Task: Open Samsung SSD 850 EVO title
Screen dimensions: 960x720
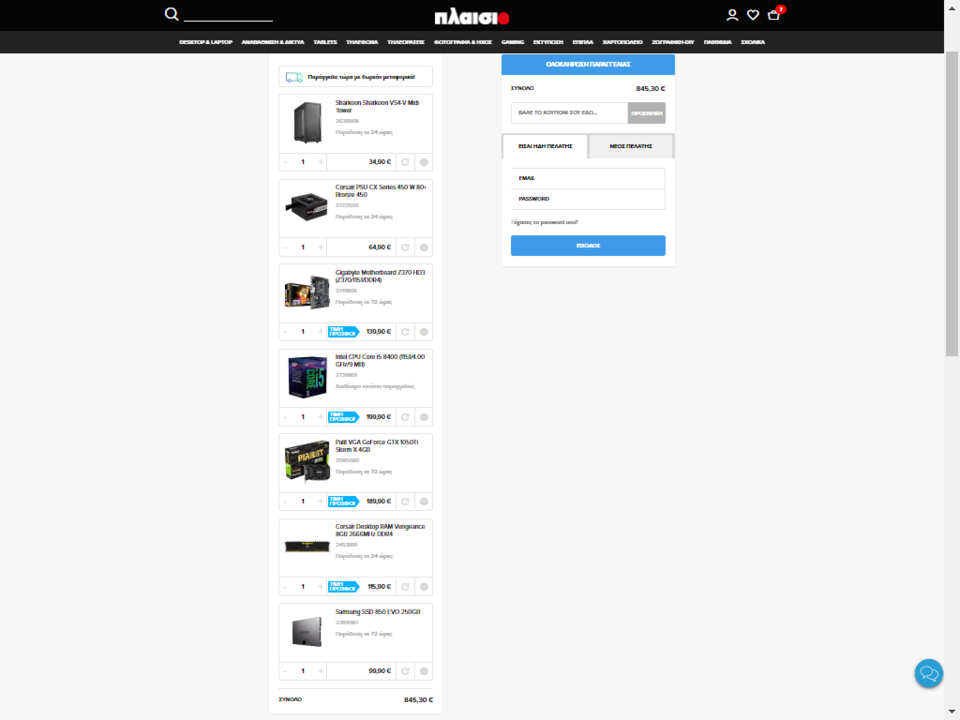Action: [378, 612]
